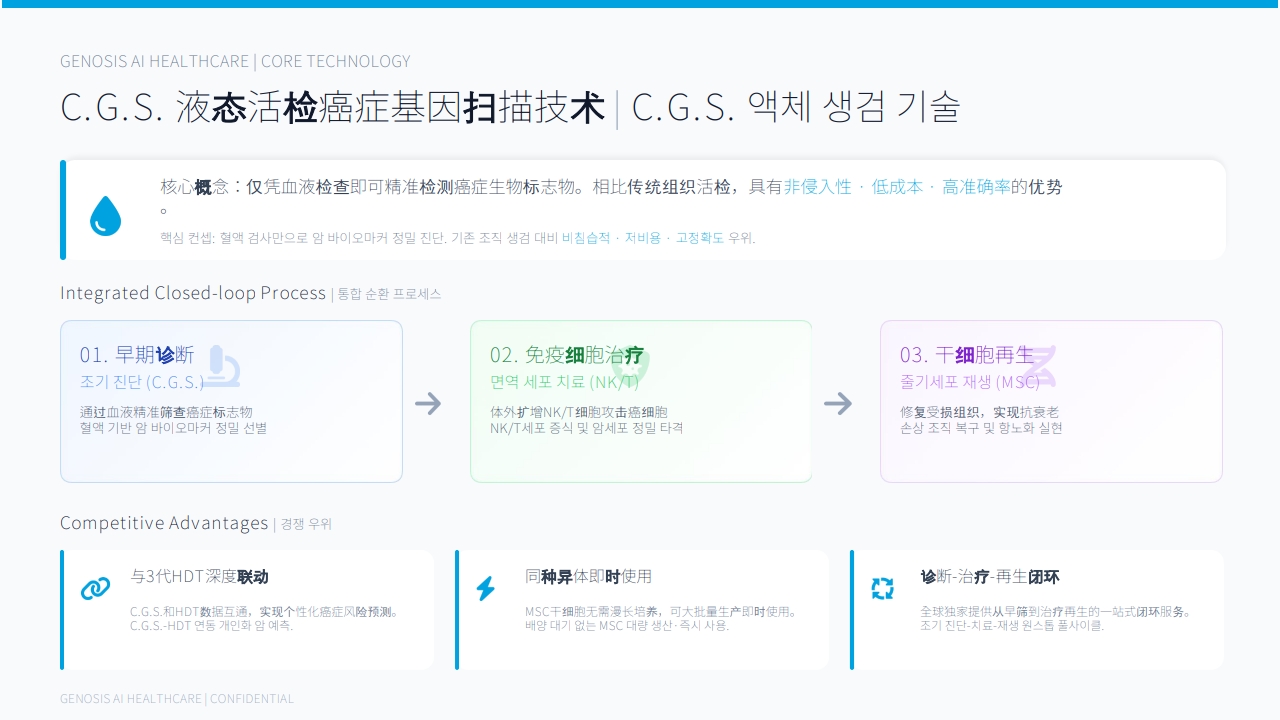Click the GENOSIS AI HEALTHCARE | CORE TECHNOLOGY header
Image resolution: width=1280 pixels, height=720 pixels.
(x=235, y=61)
